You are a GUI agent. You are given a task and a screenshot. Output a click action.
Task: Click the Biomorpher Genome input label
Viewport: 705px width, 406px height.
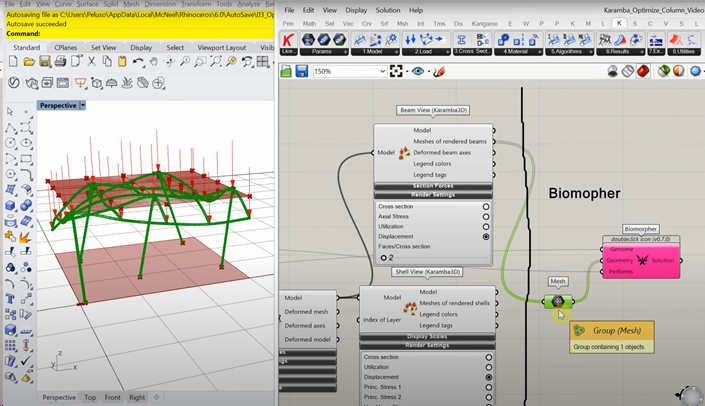[x=621, y=249]
